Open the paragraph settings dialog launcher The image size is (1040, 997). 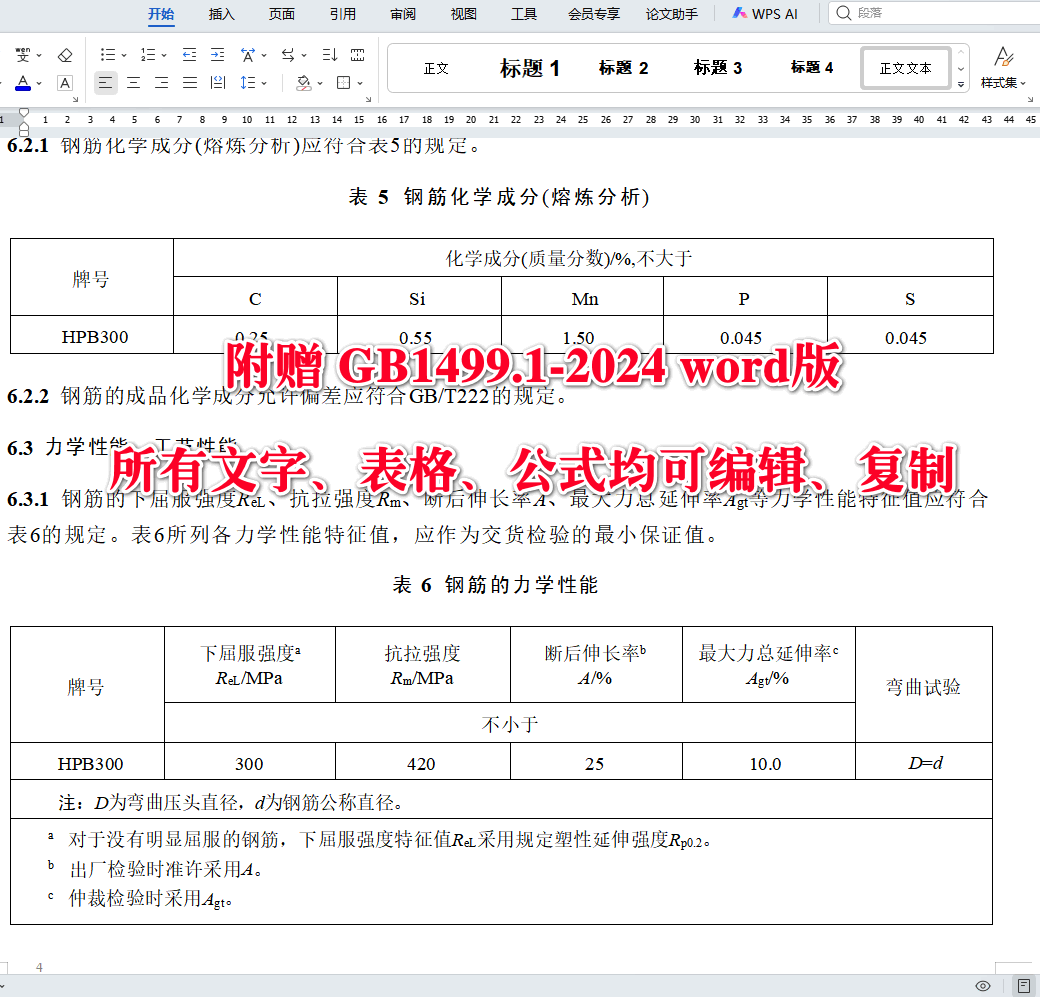pos(368,100)
